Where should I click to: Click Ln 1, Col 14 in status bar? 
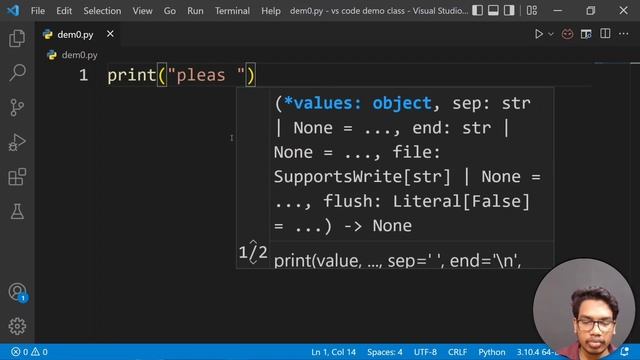tap(333, 352)
